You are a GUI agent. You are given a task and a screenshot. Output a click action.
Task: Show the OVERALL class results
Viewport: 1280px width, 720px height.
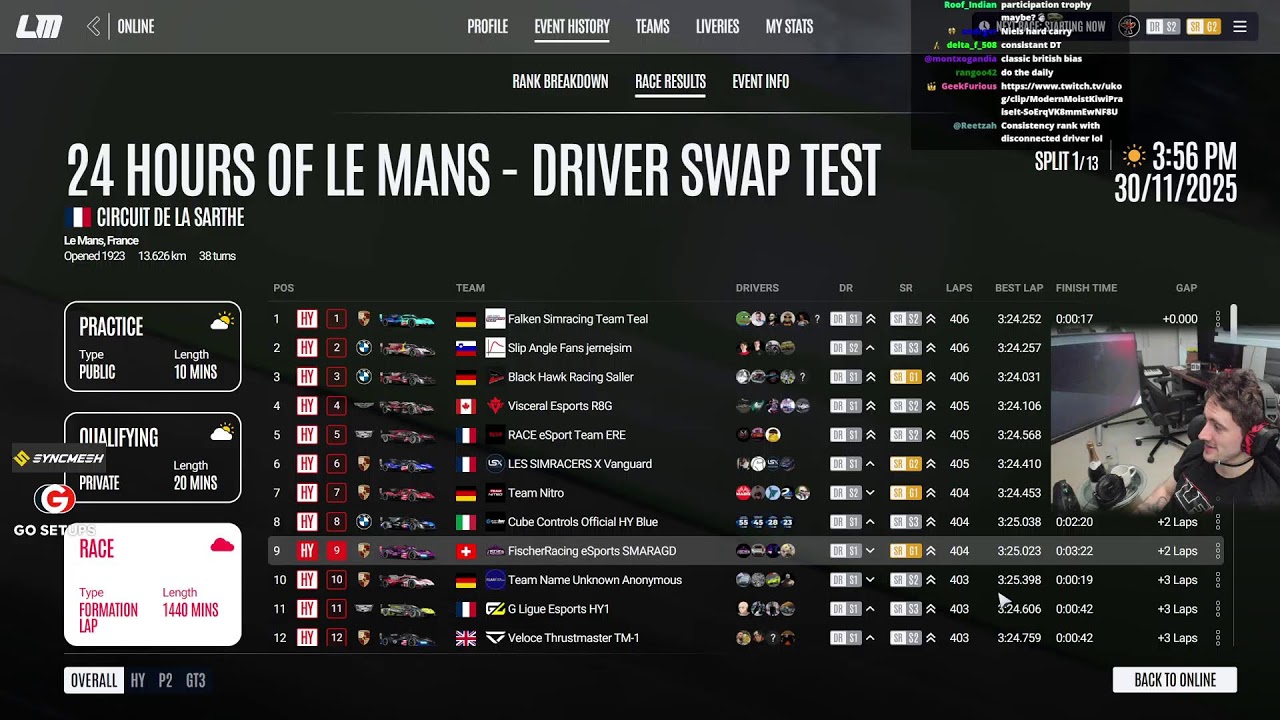coord(94,680)
